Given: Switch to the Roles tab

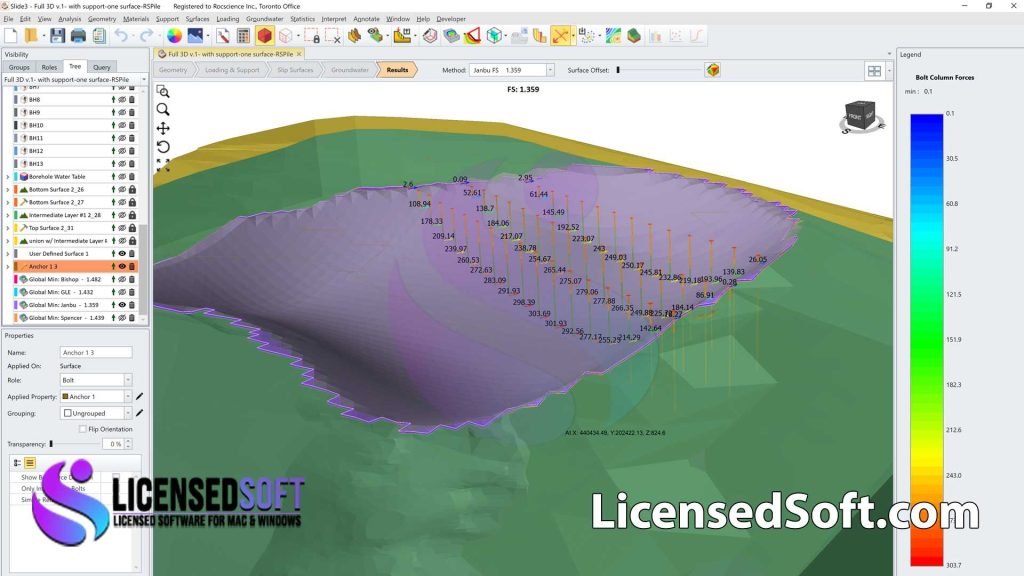Looking at the screenshot, I should click(x=49, y=67).
